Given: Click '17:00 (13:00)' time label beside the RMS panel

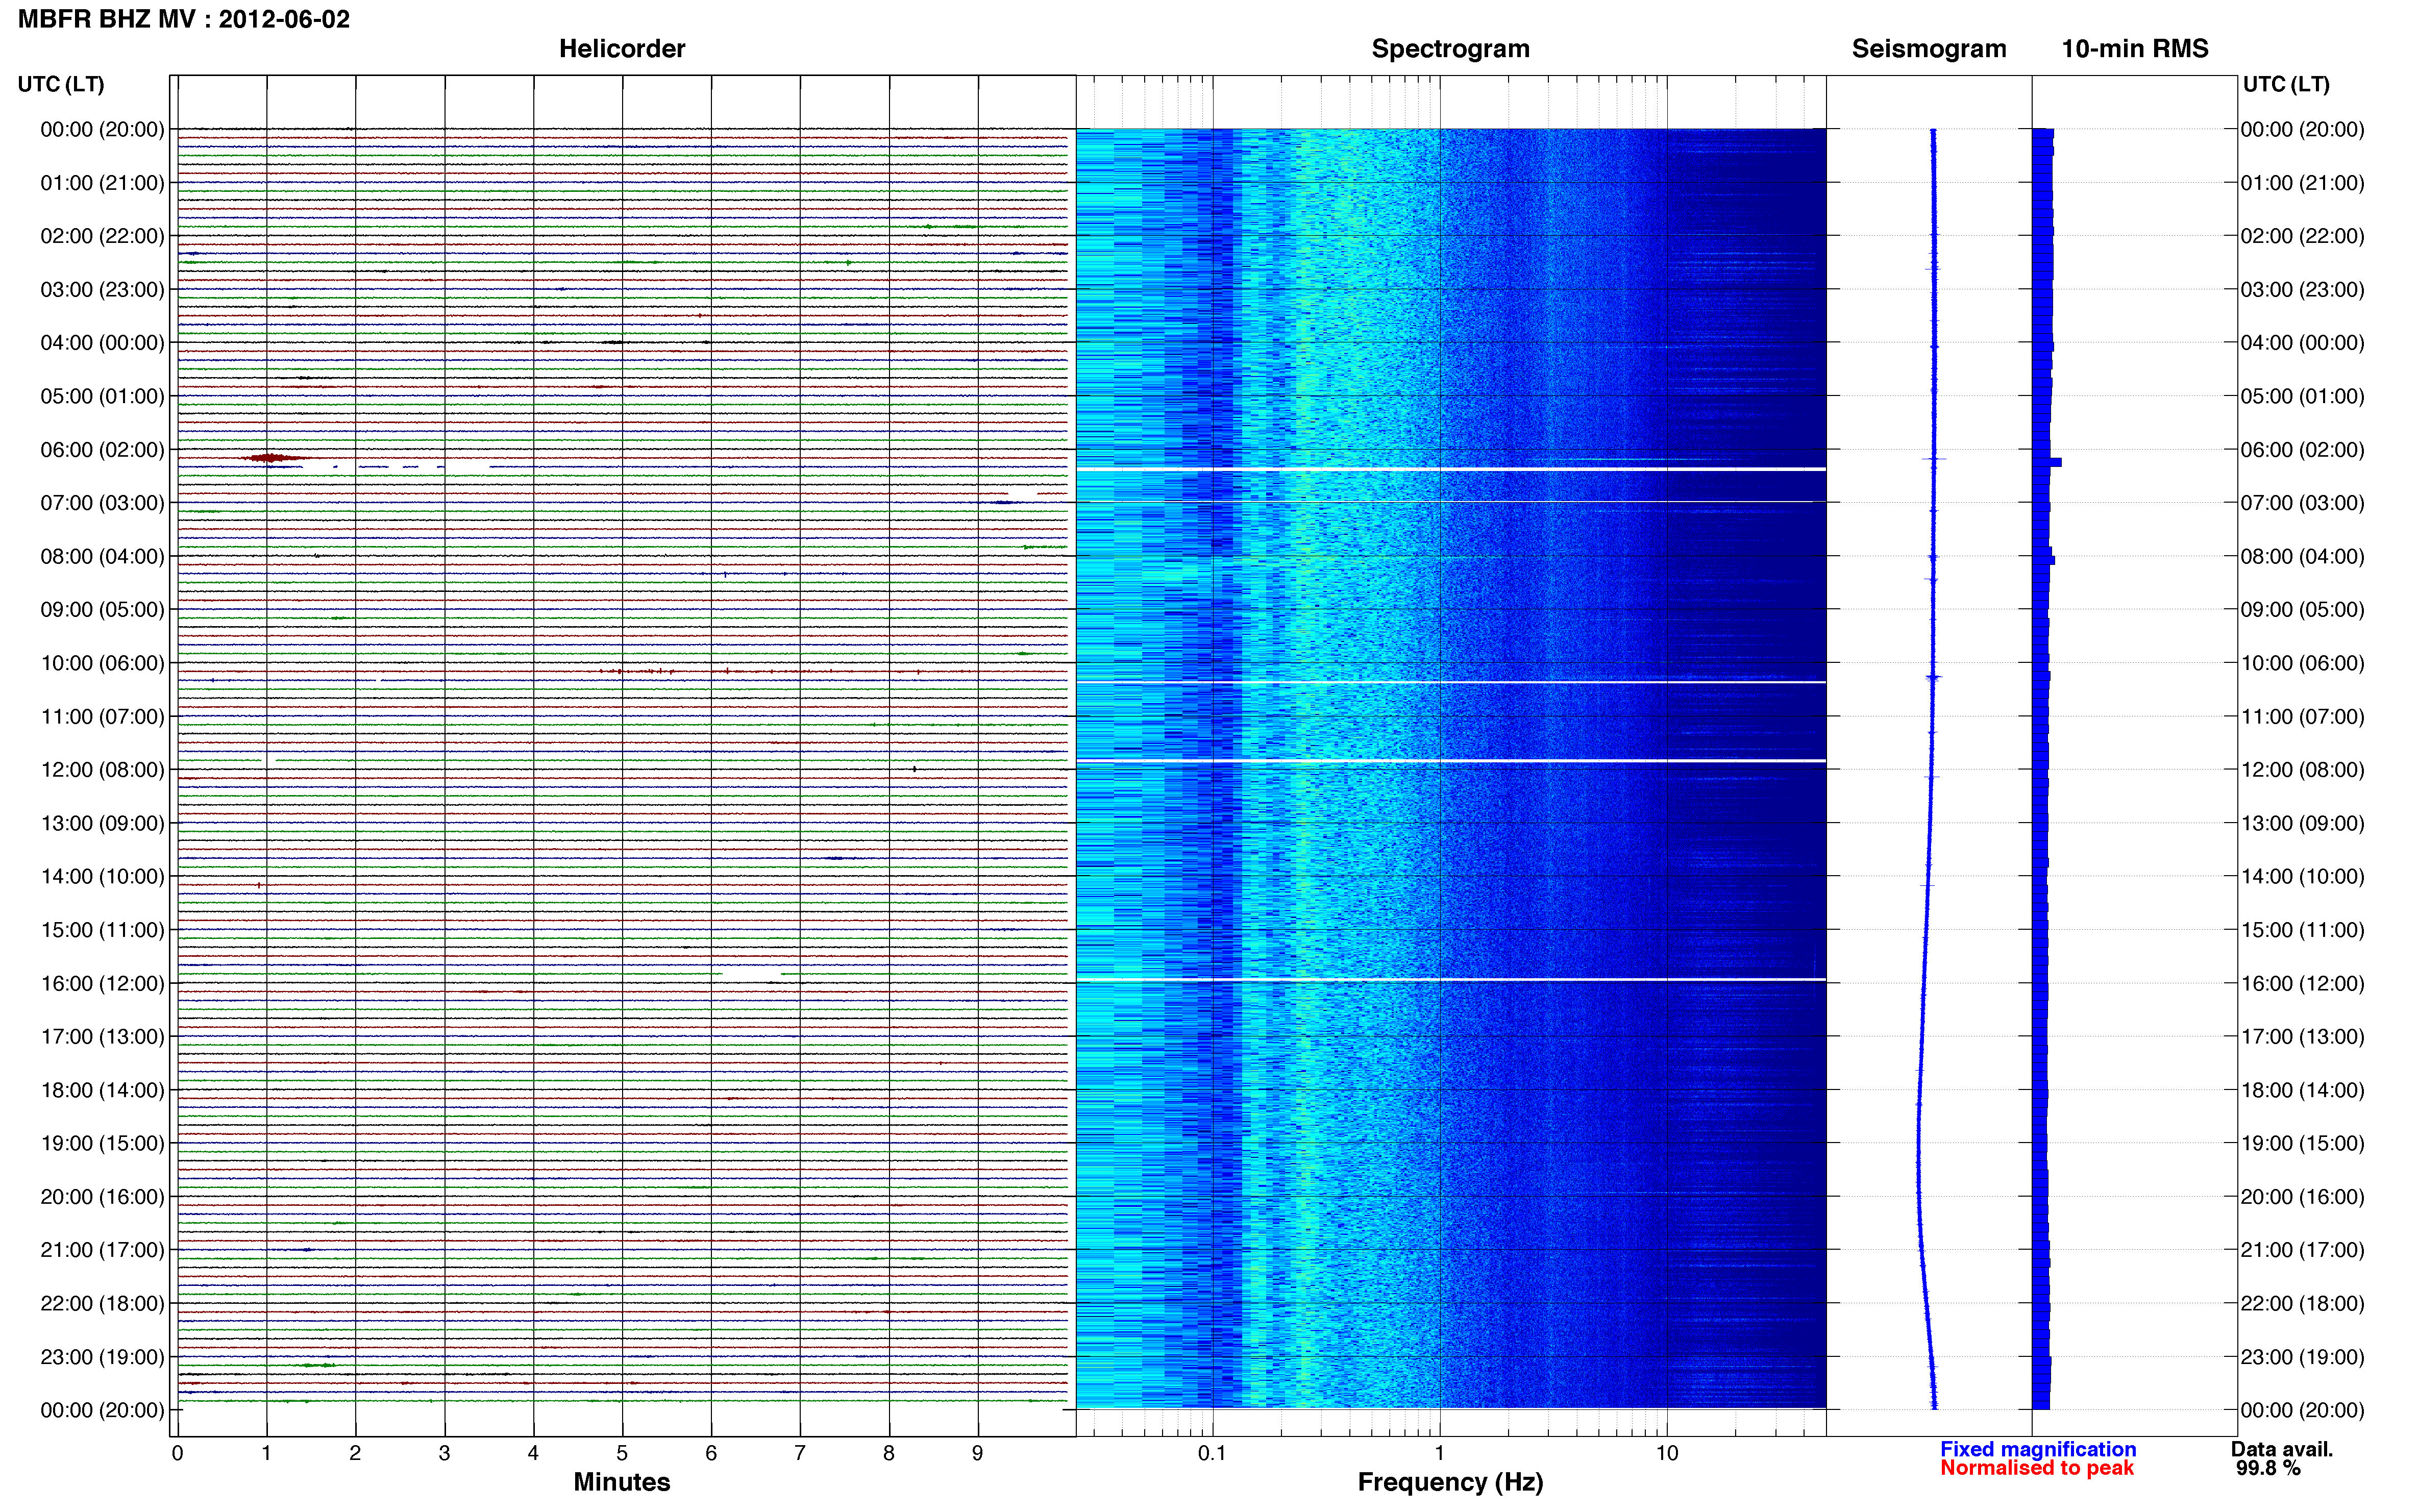Looking at the screenshot, I should click(2302, 1036).
